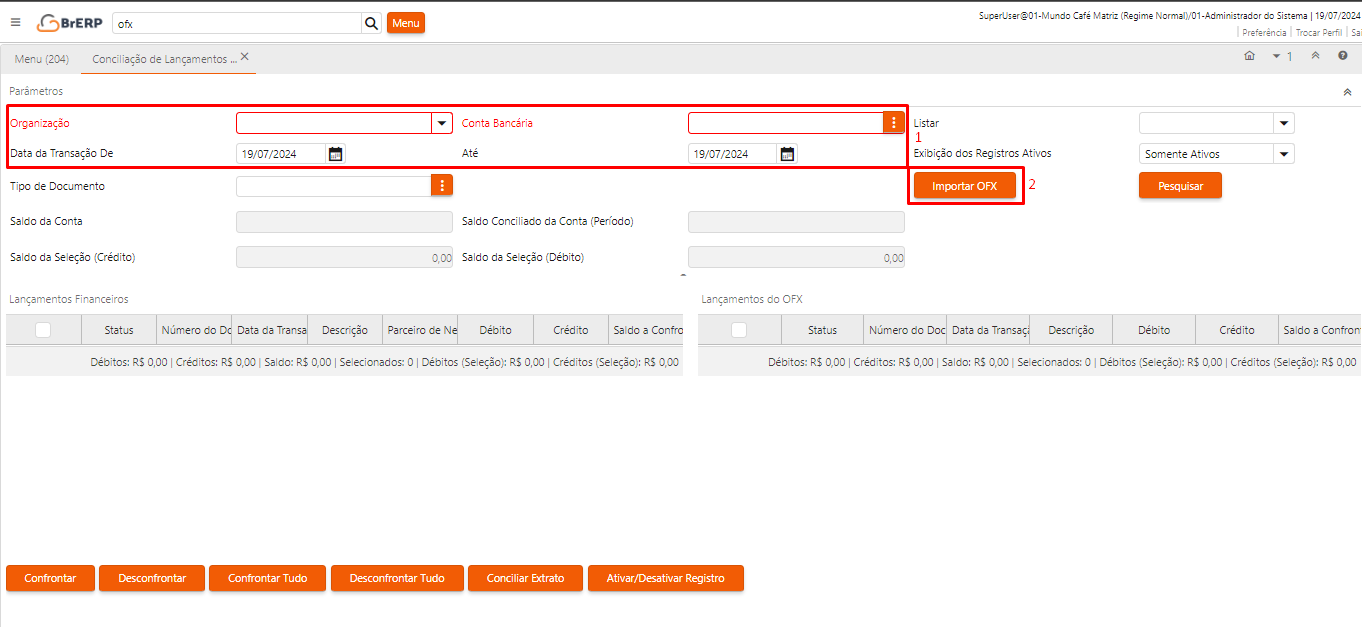Open the hamburger menu beside the BrERP logo
1362x627 pixels.
click(x=15, y=22)
